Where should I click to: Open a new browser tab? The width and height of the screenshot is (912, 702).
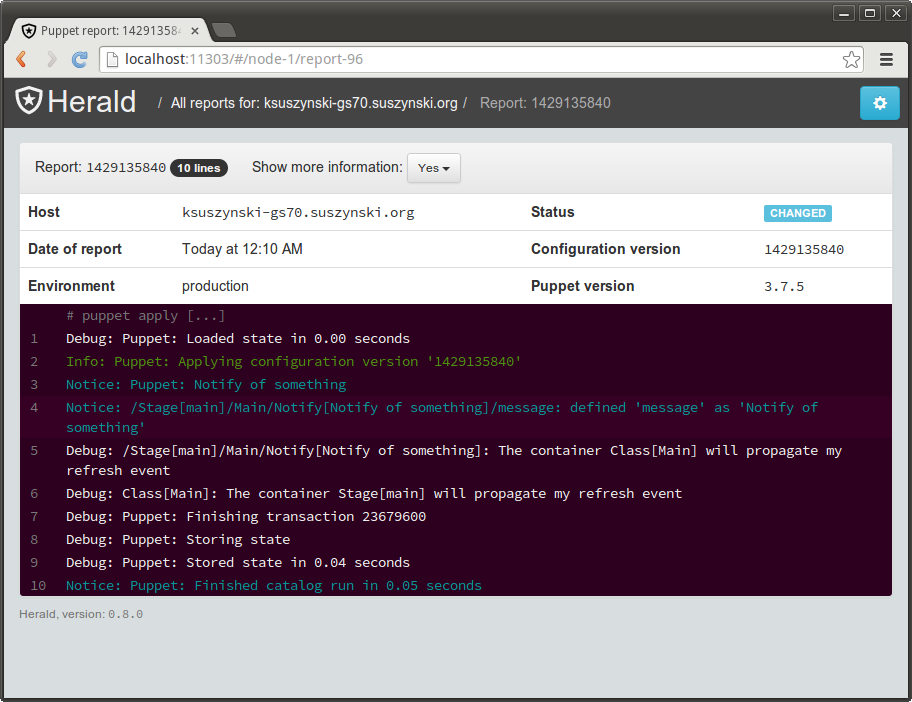pyautogui.click(x=223, y=30)
